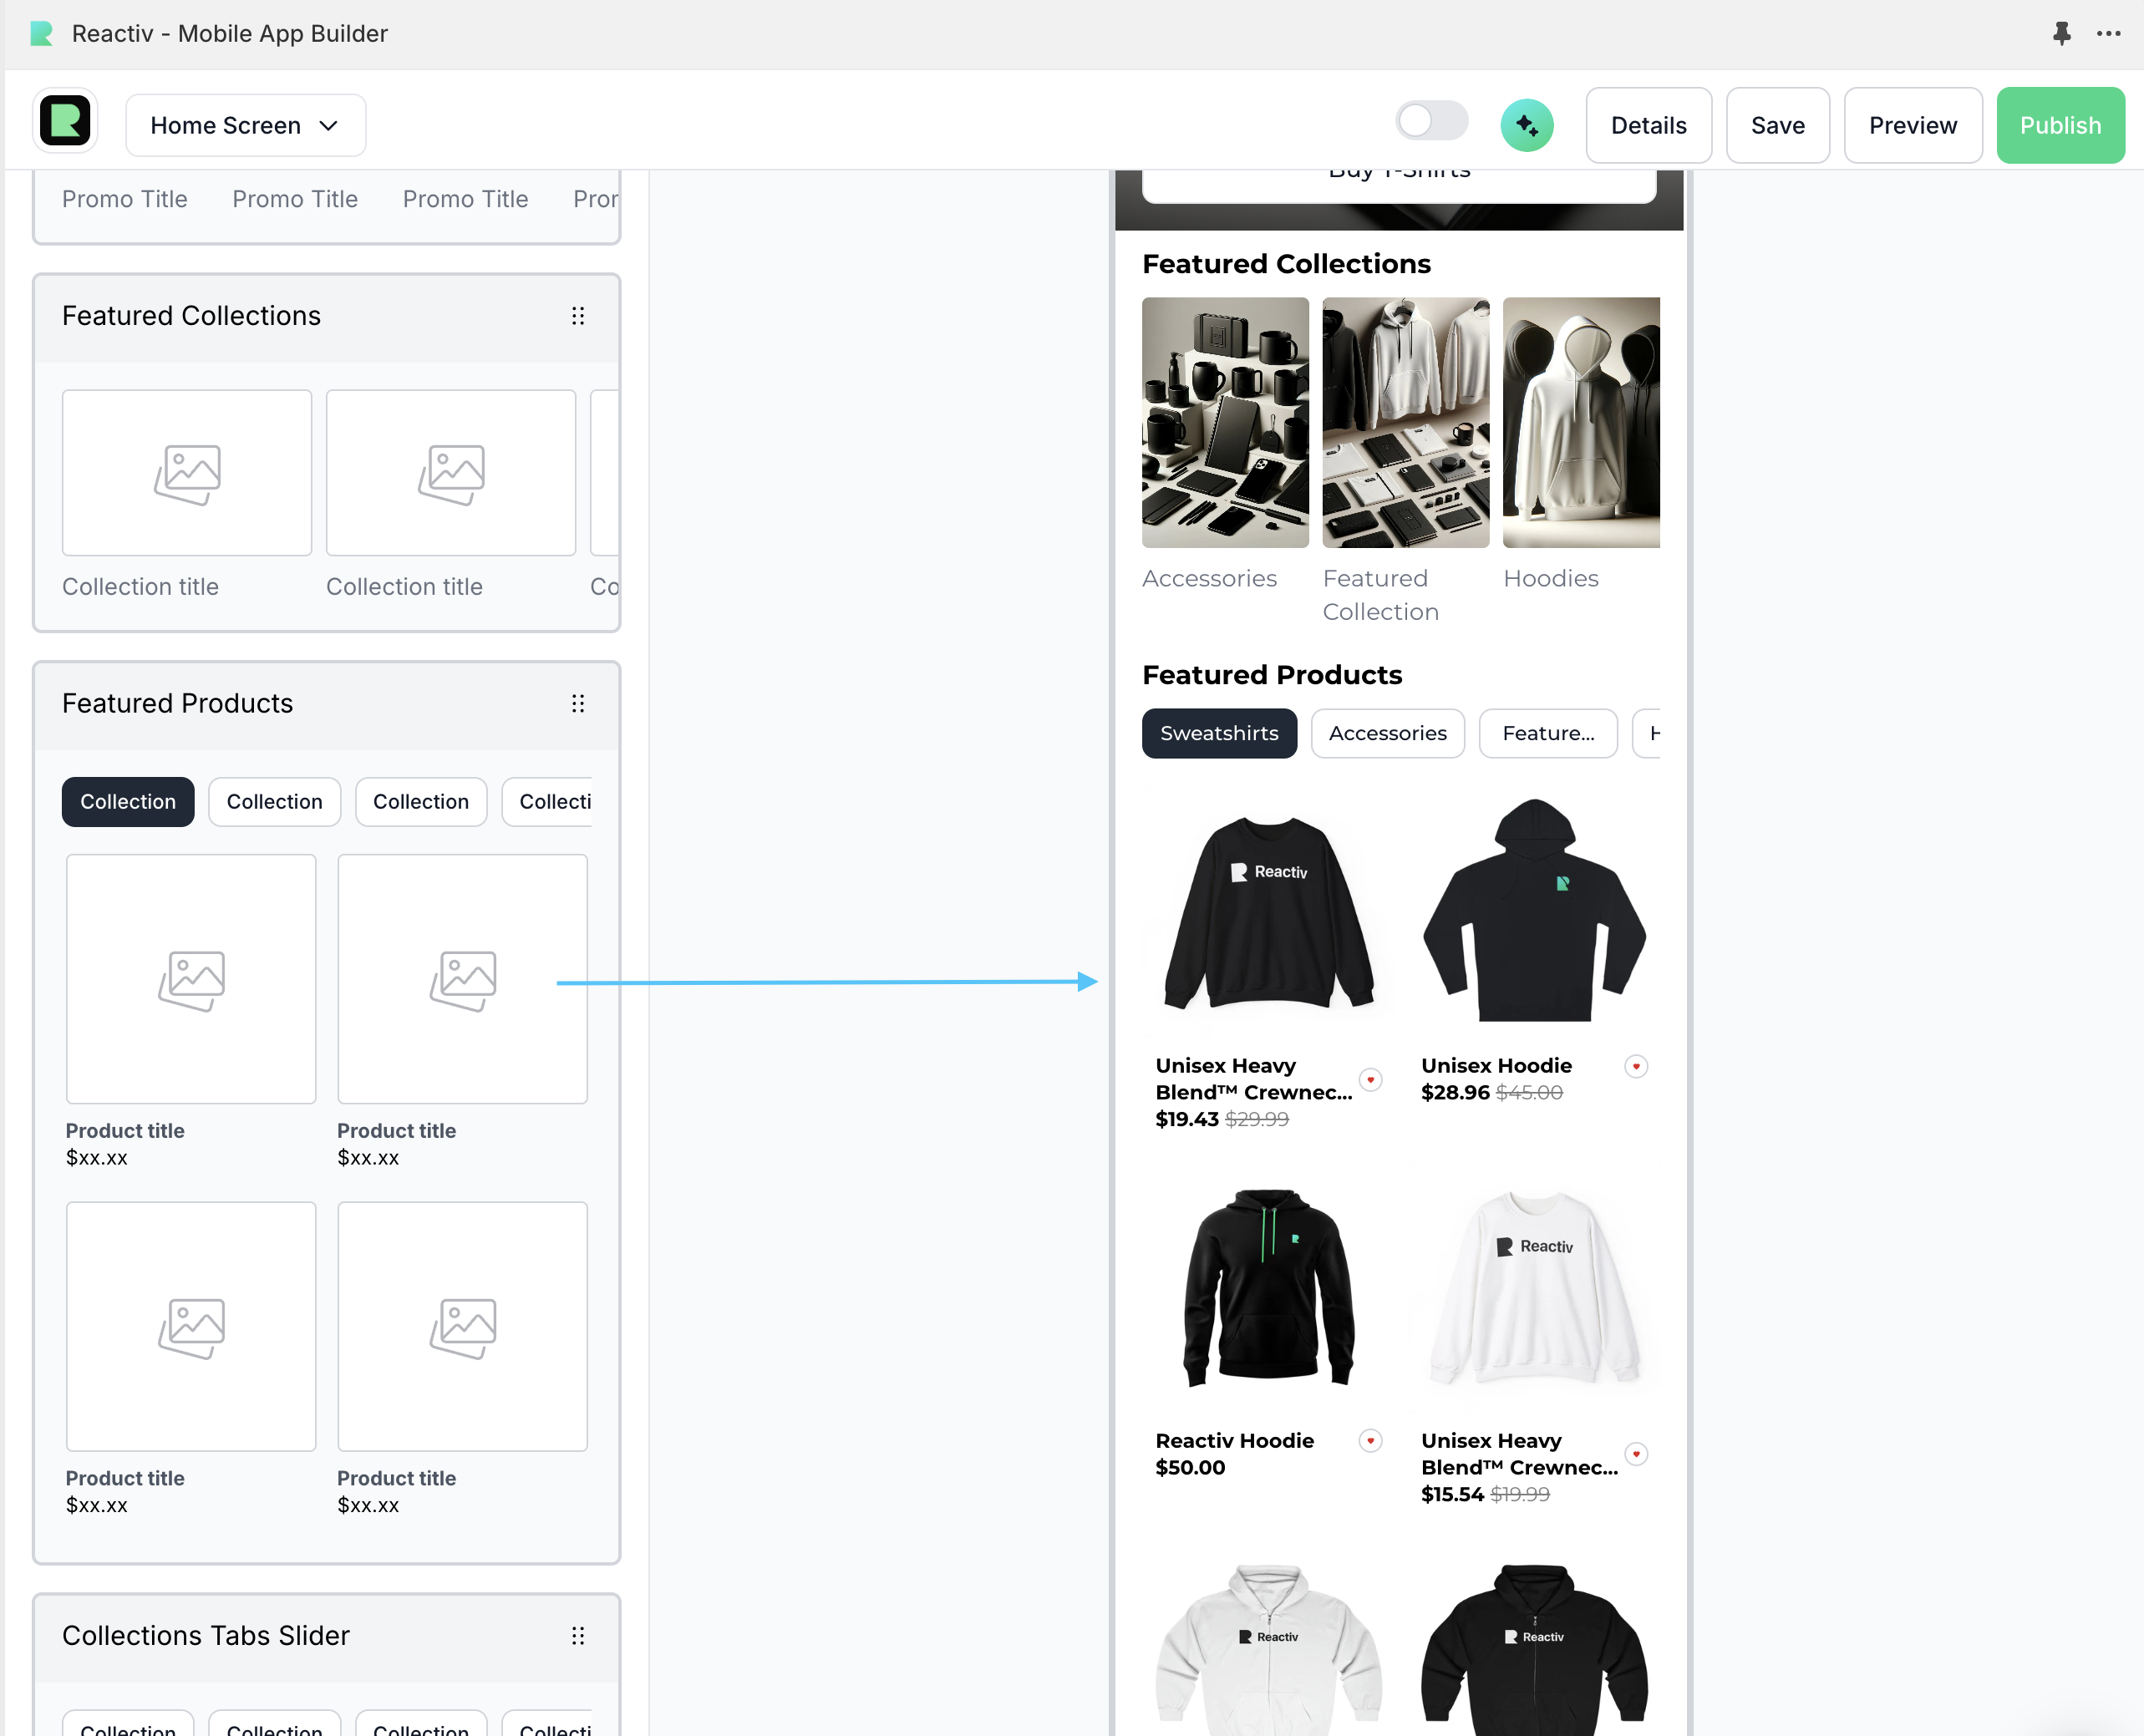The height and width of the screenshot is (1736, 2144).
Task: Open the Hoodies collection thumbnail
Action: click(1580, 422)
